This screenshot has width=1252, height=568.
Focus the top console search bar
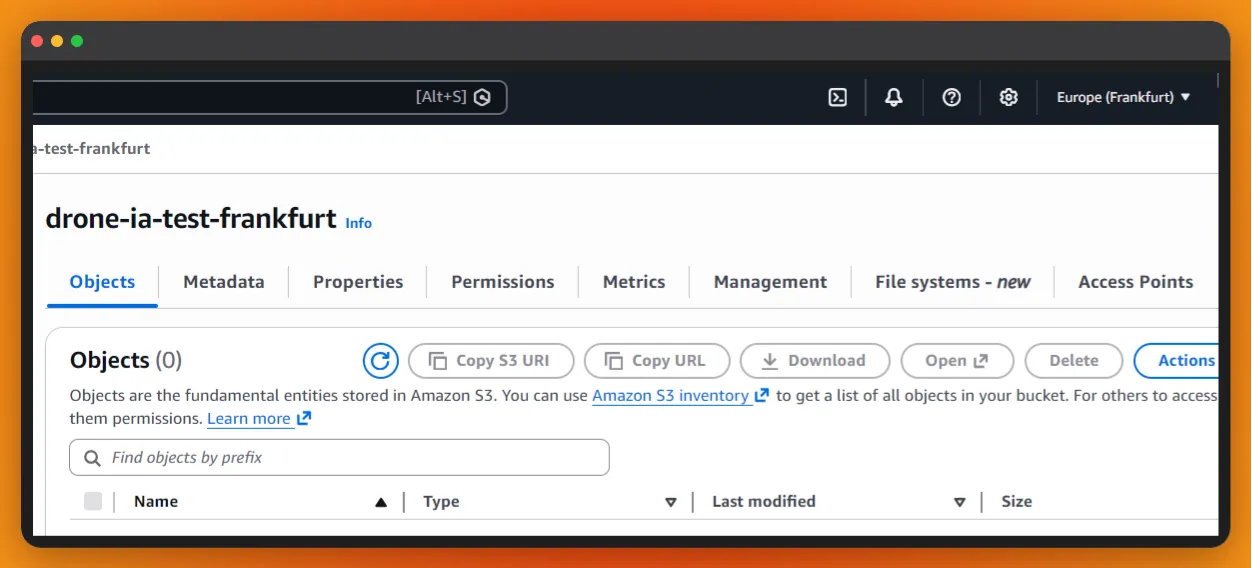[x=270, y=97]
